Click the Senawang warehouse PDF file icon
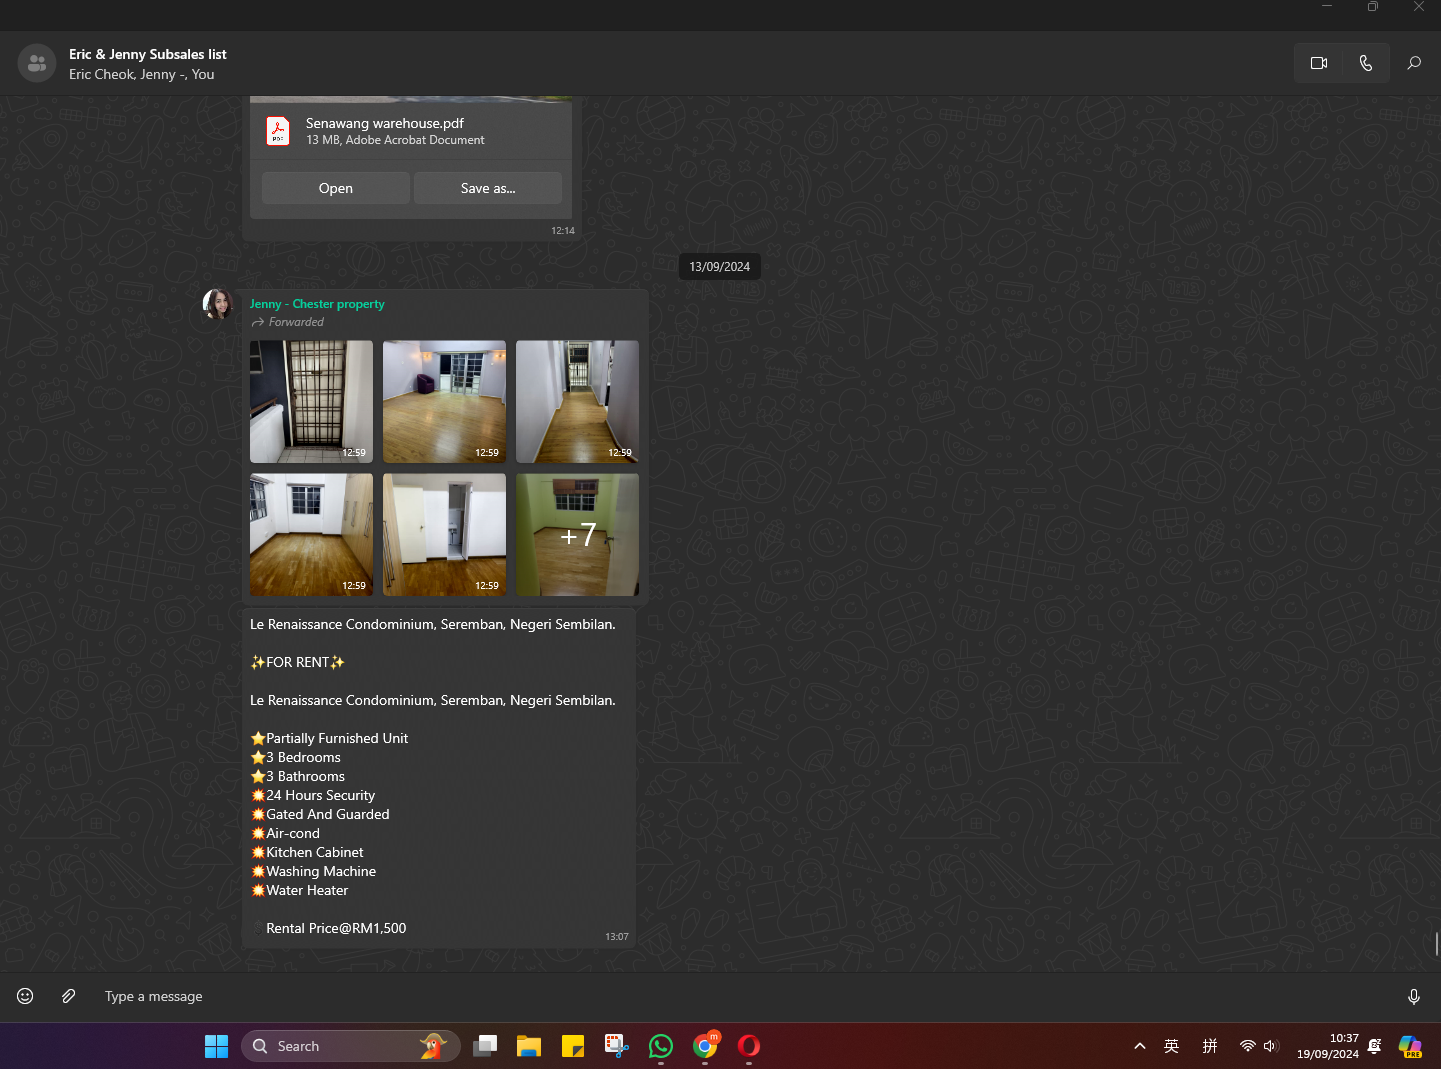Image resolution: width=1441 pixels, height=1069 pixels. click(278, 131)
